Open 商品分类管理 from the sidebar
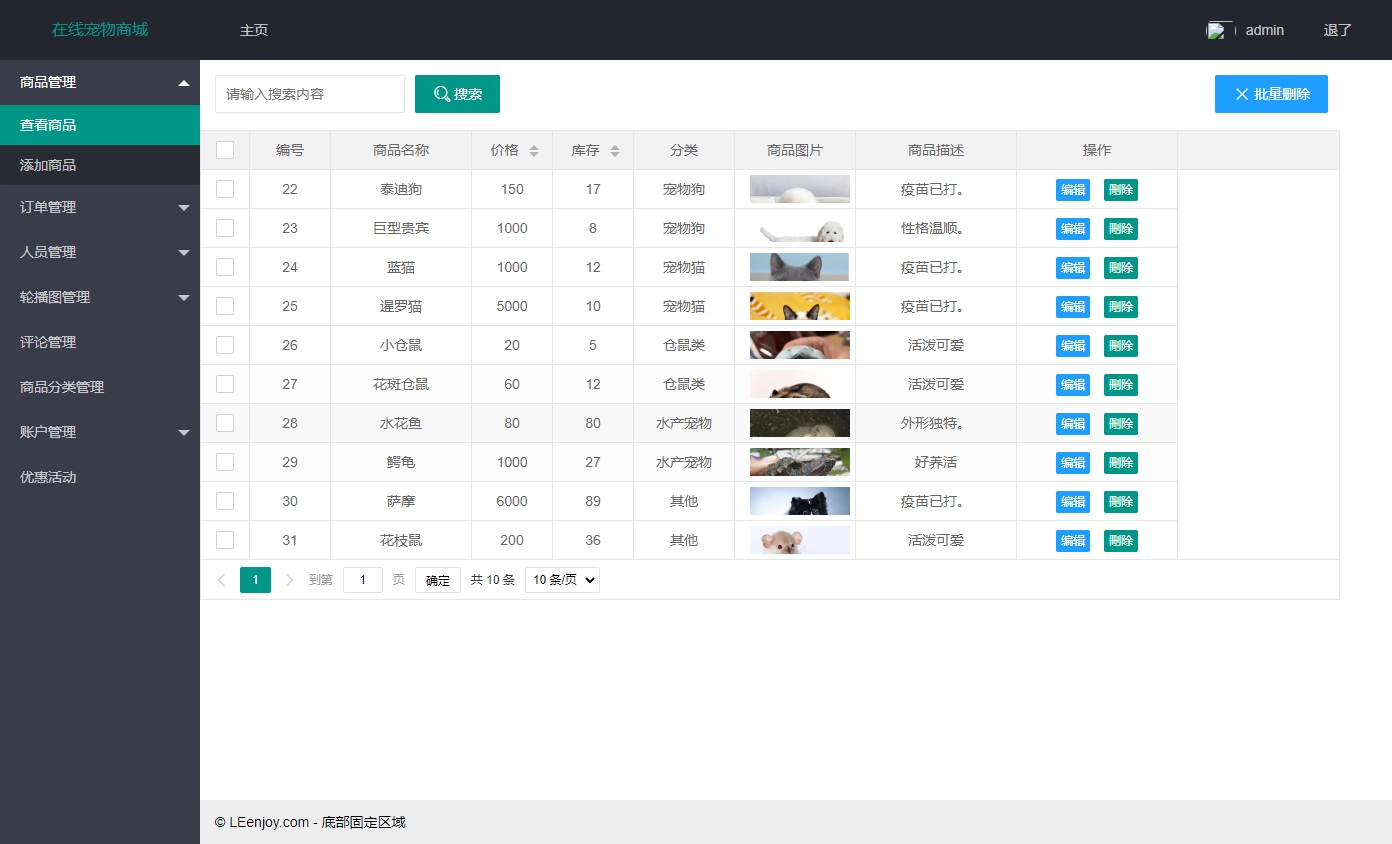 point(100,387)
